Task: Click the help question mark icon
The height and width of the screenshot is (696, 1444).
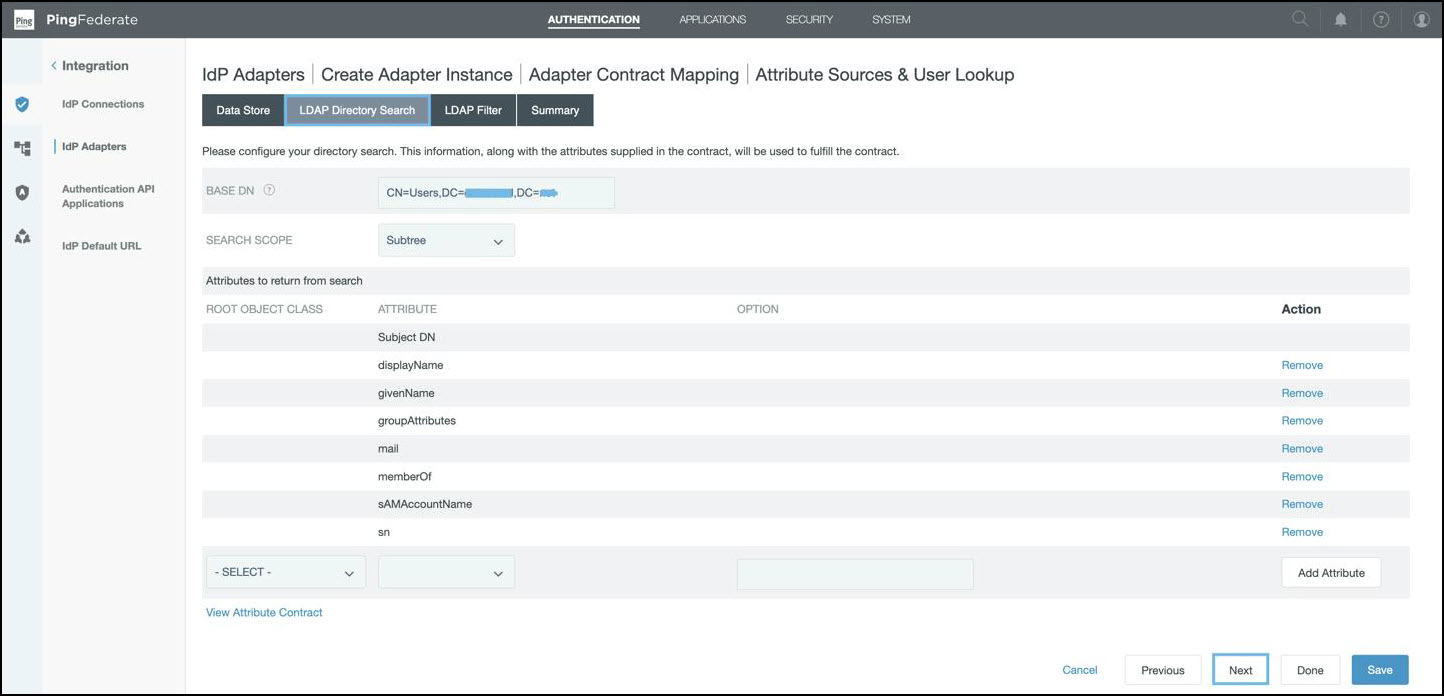Action: tap(1381, 19)
